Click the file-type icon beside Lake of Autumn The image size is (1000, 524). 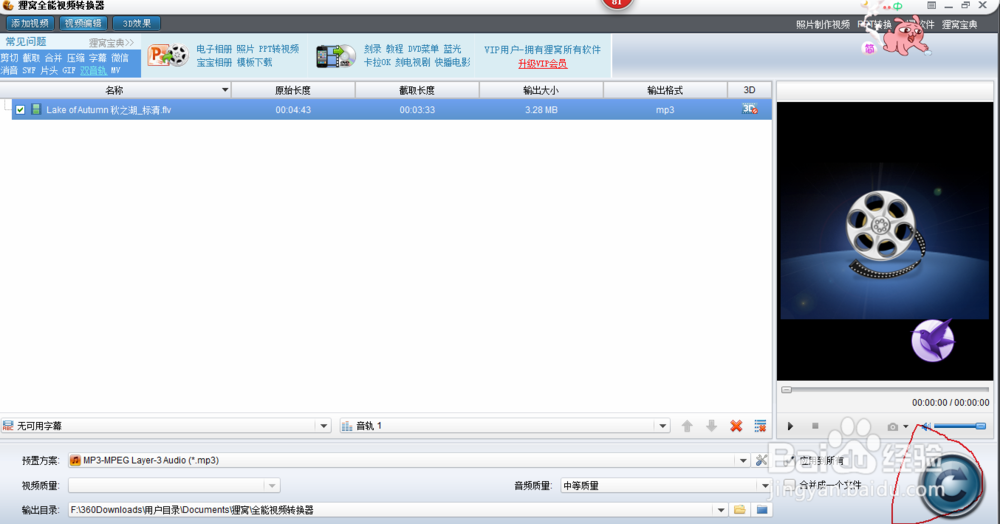click(36, 110)
